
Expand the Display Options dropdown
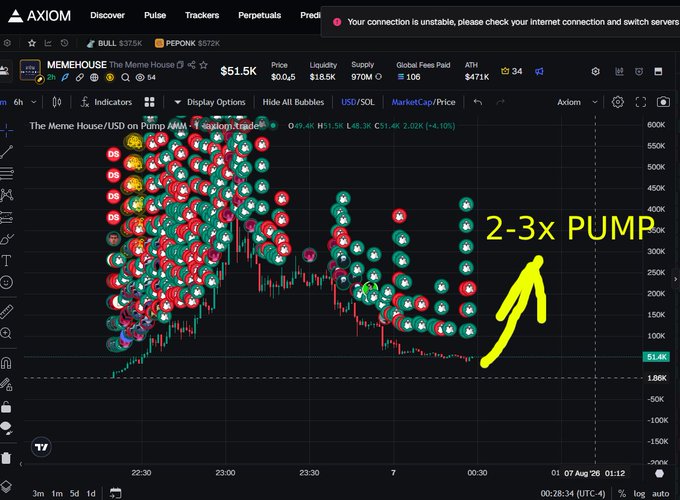click(x=210, y=102)
